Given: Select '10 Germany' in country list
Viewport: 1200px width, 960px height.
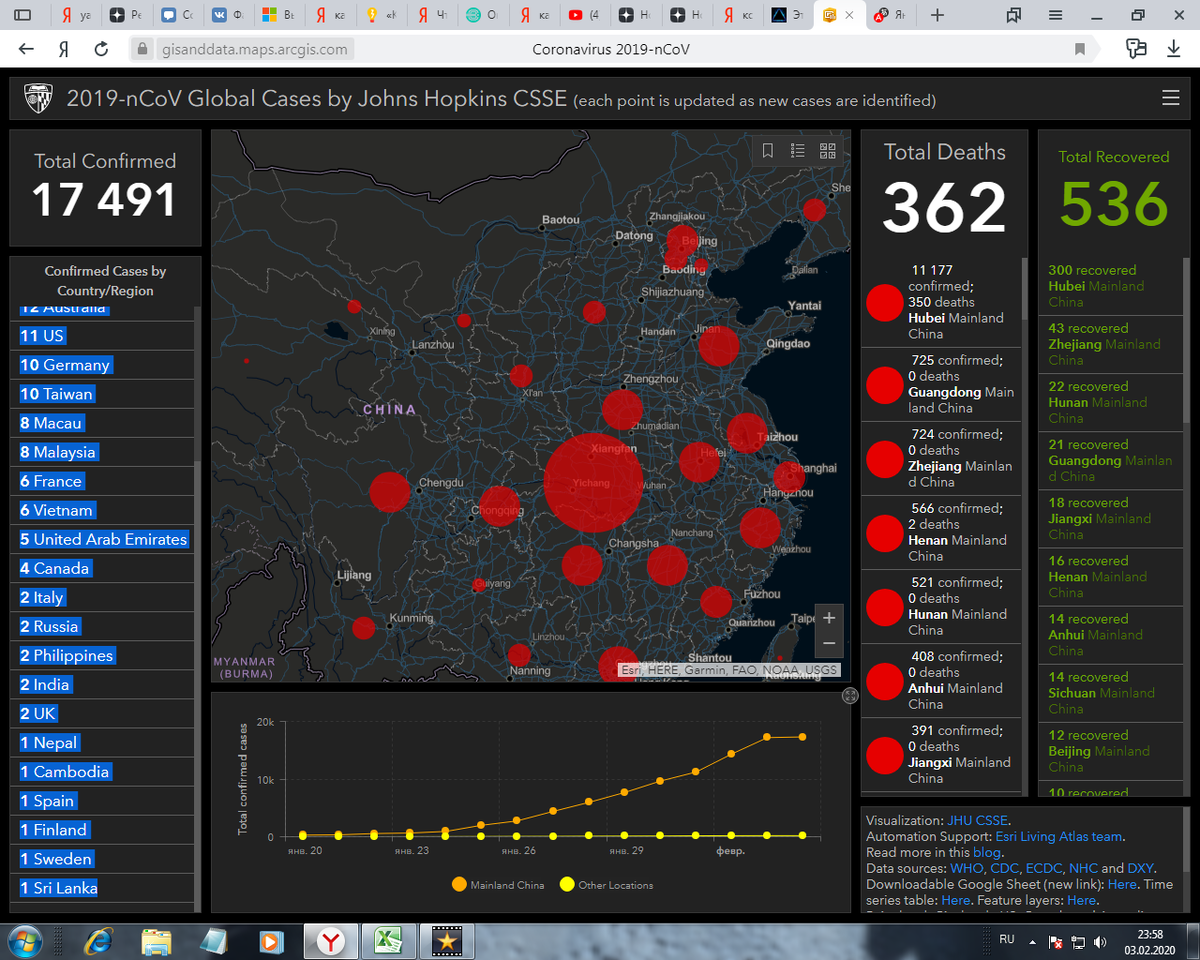Looking at the screenshot, I should pos(102,365).
